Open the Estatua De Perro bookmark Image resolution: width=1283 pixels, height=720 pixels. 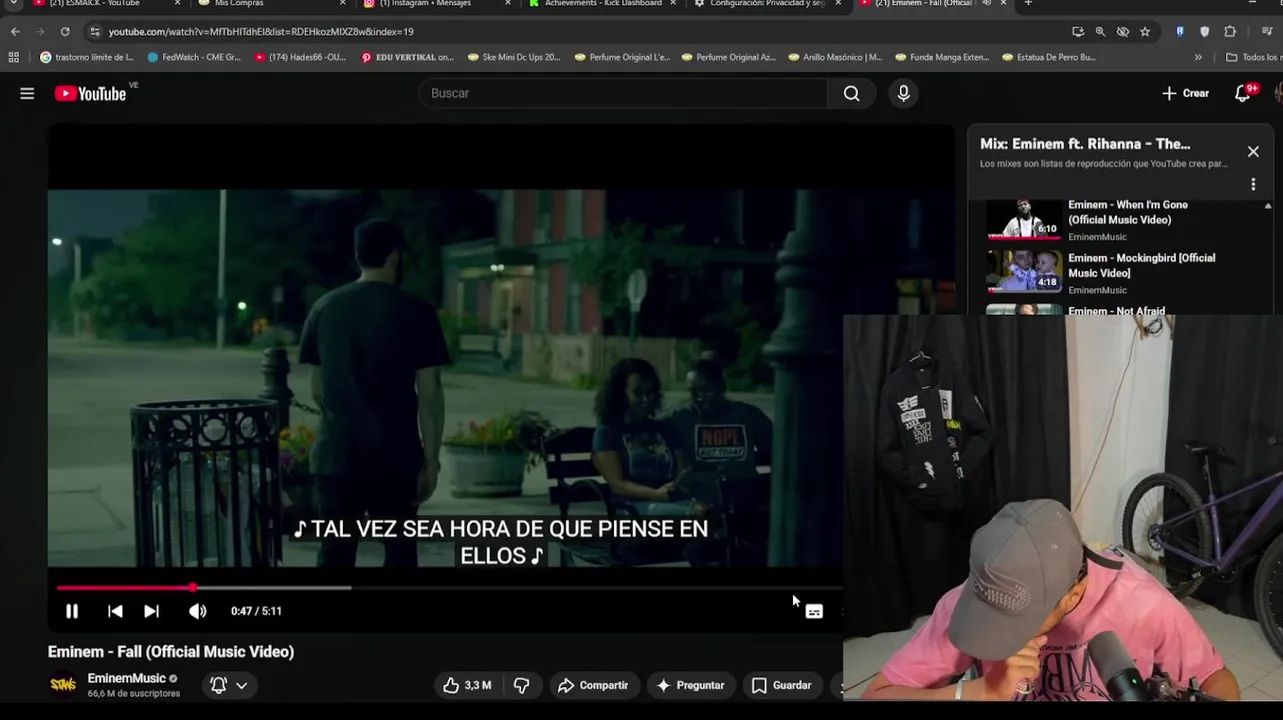pyautogui.click(x=1049, y=57)
